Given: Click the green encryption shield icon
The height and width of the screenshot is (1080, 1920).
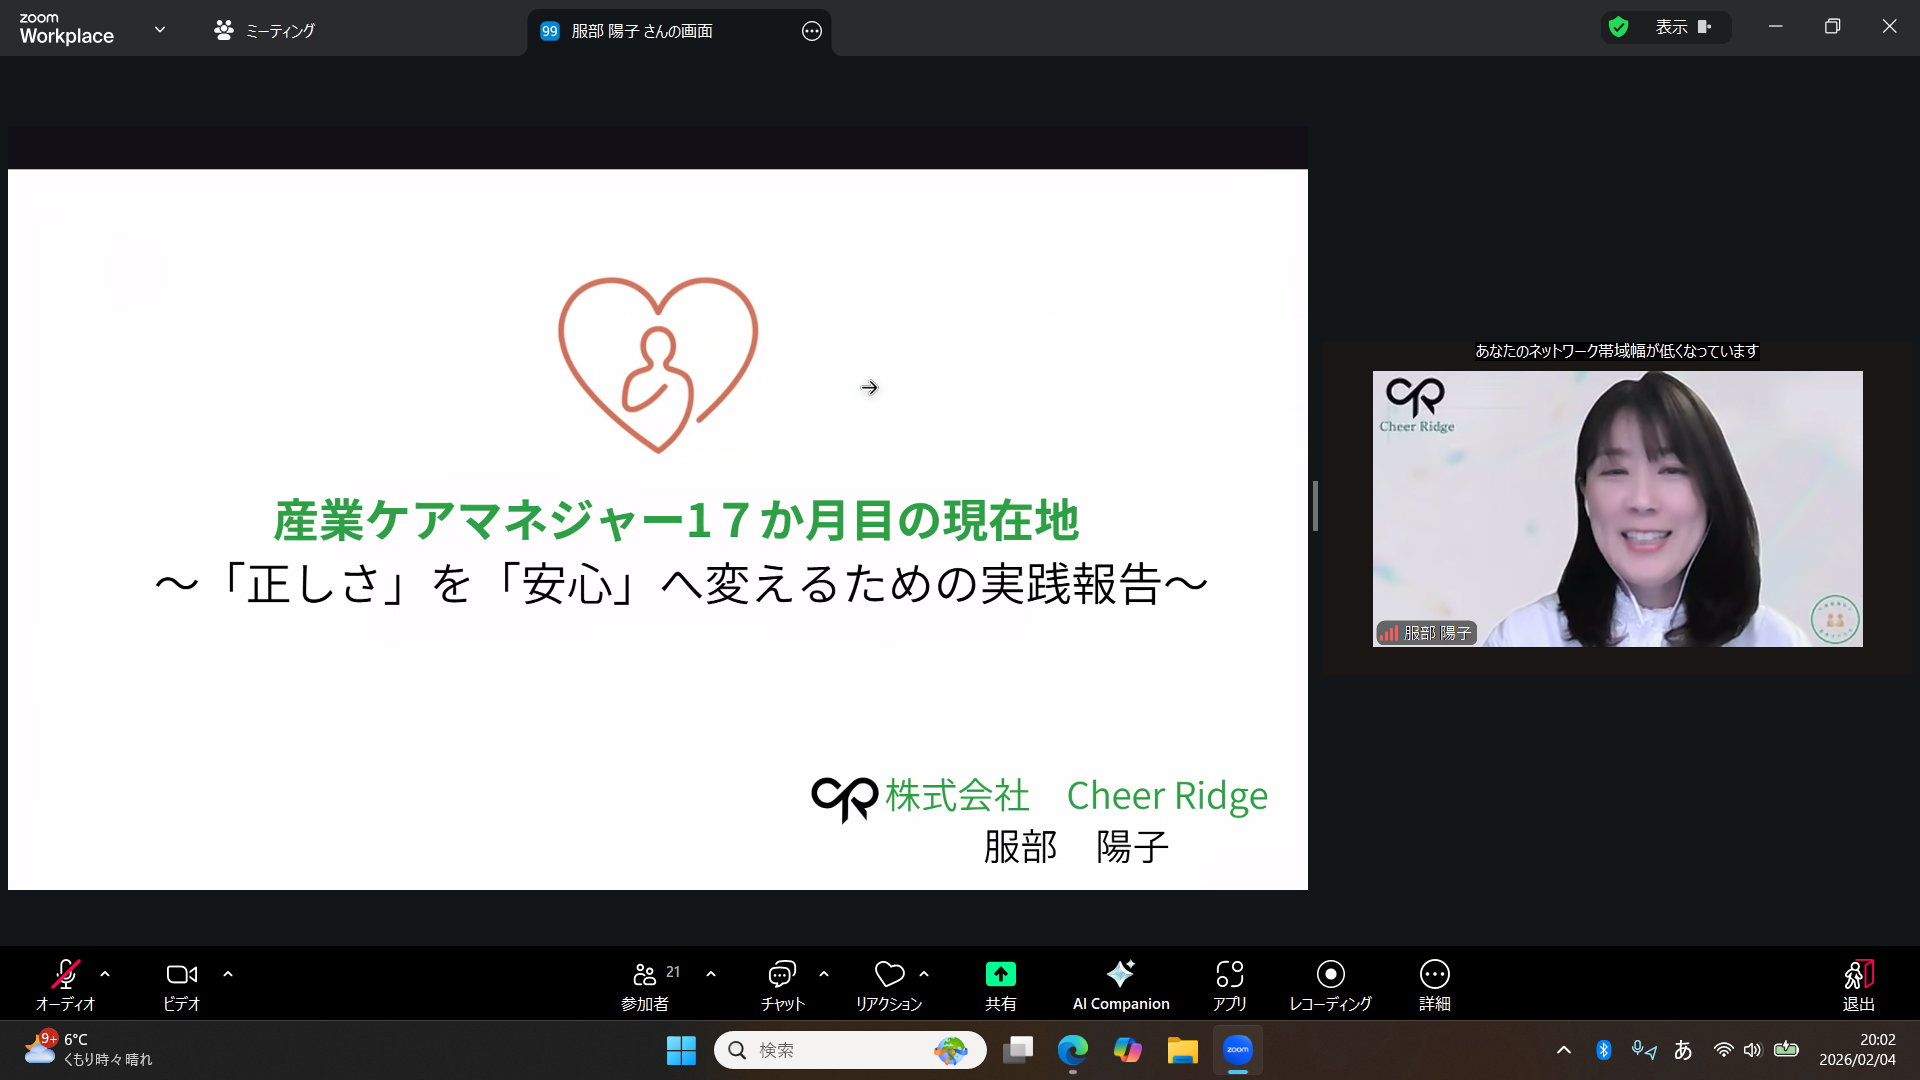Looking at the screenshot, I should (1618, 27).
